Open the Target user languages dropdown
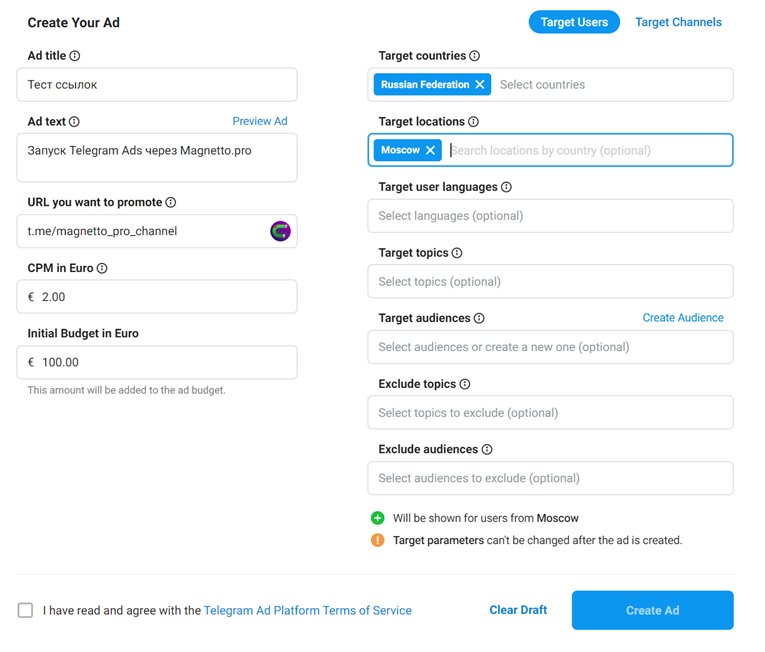This screenshot has width=765, height=652. point(550,216)
